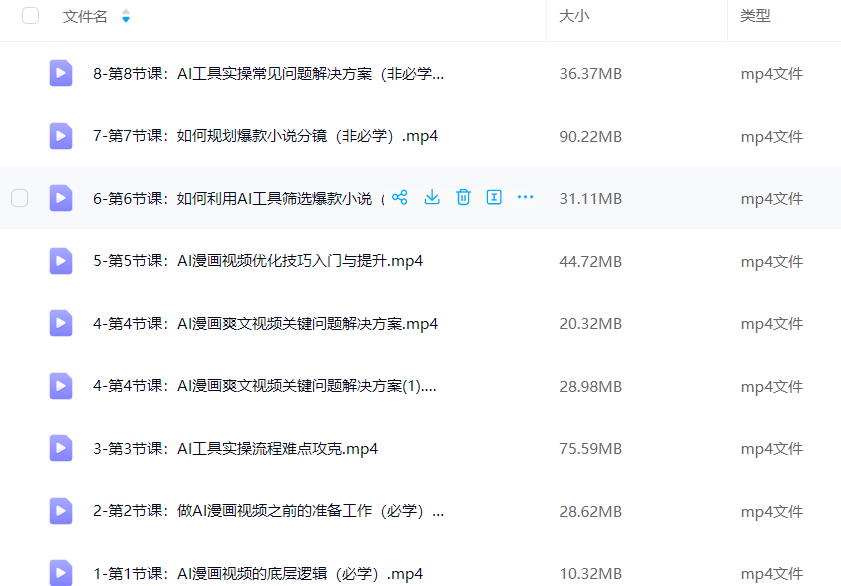Click the video icon of 2-第2节课 file
The width and height of the screenshot is (841, 586).
coord(61,511)
